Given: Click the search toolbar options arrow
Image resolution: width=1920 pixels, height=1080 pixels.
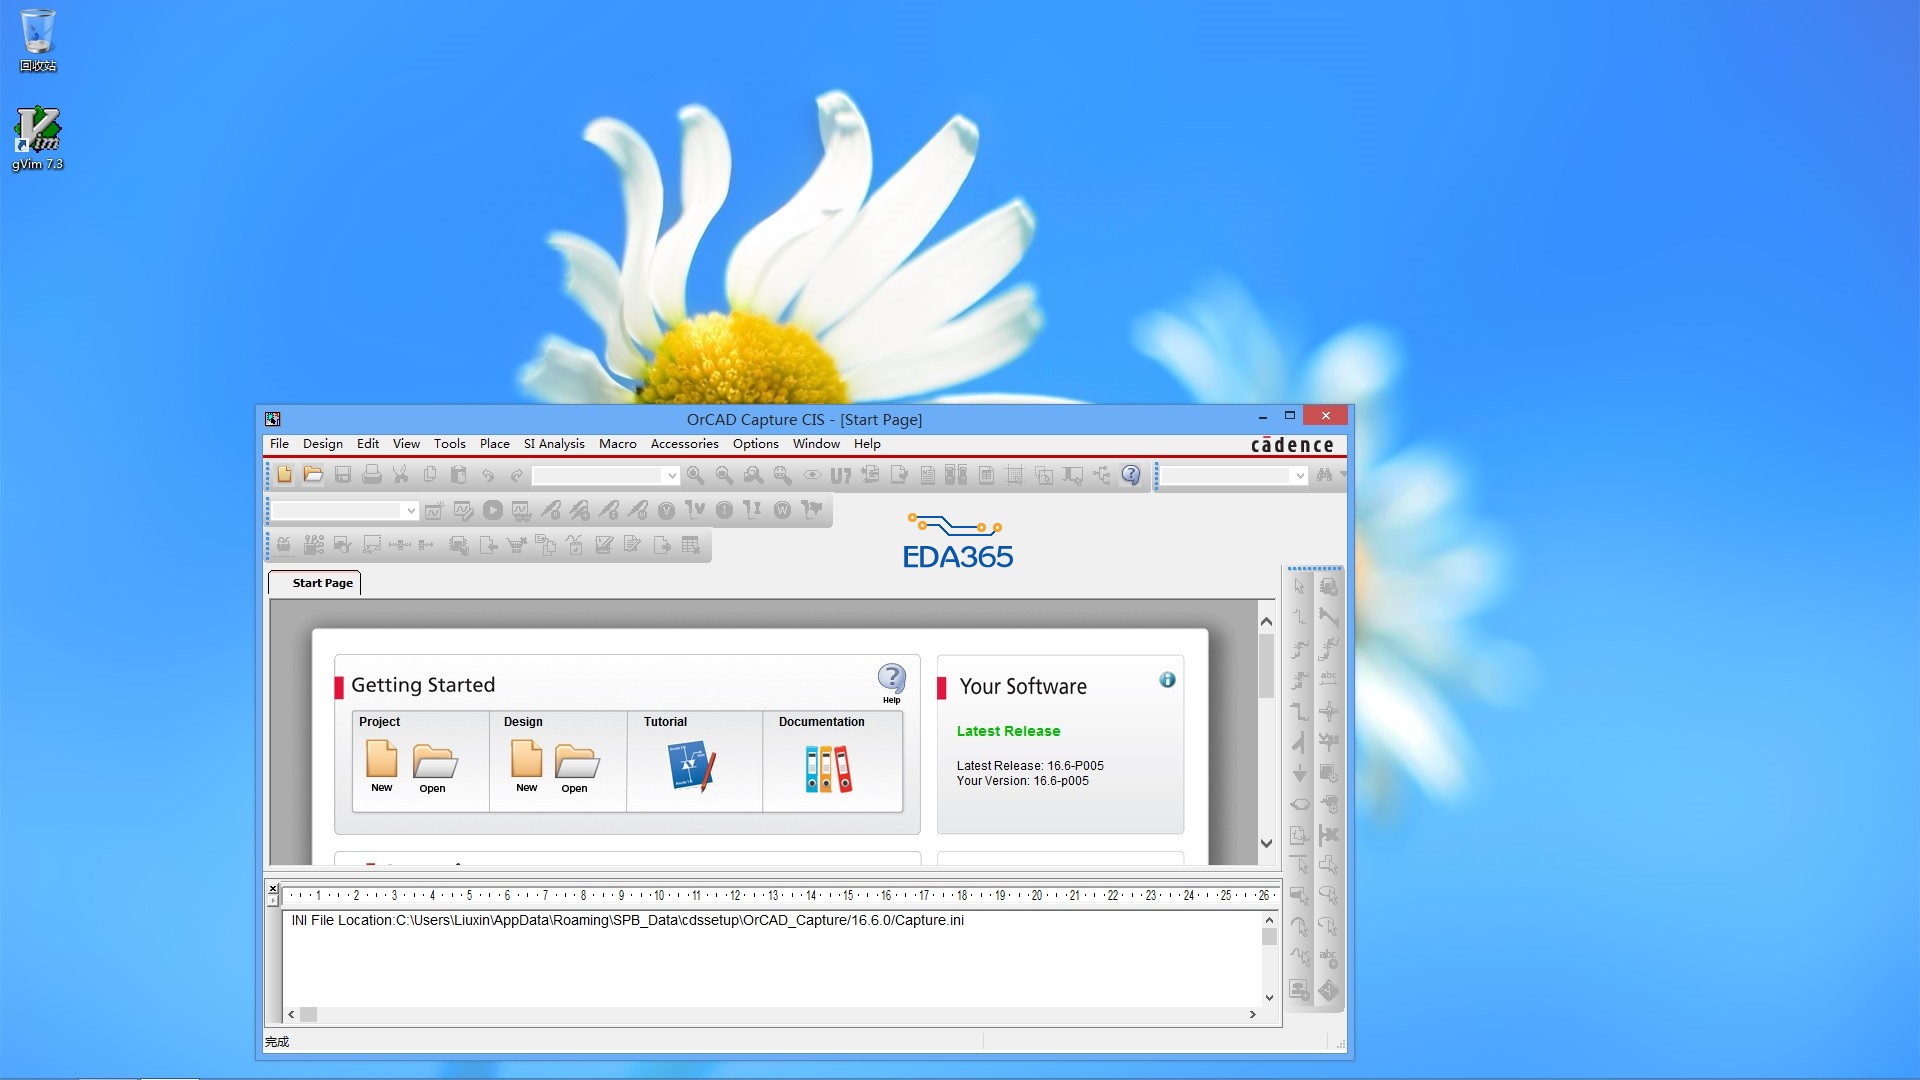Looking at the screenshot, I should coord(1343,475).
